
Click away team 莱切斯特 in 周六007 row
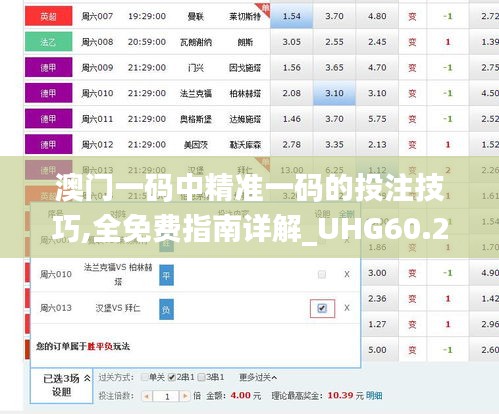coord(245,16)
